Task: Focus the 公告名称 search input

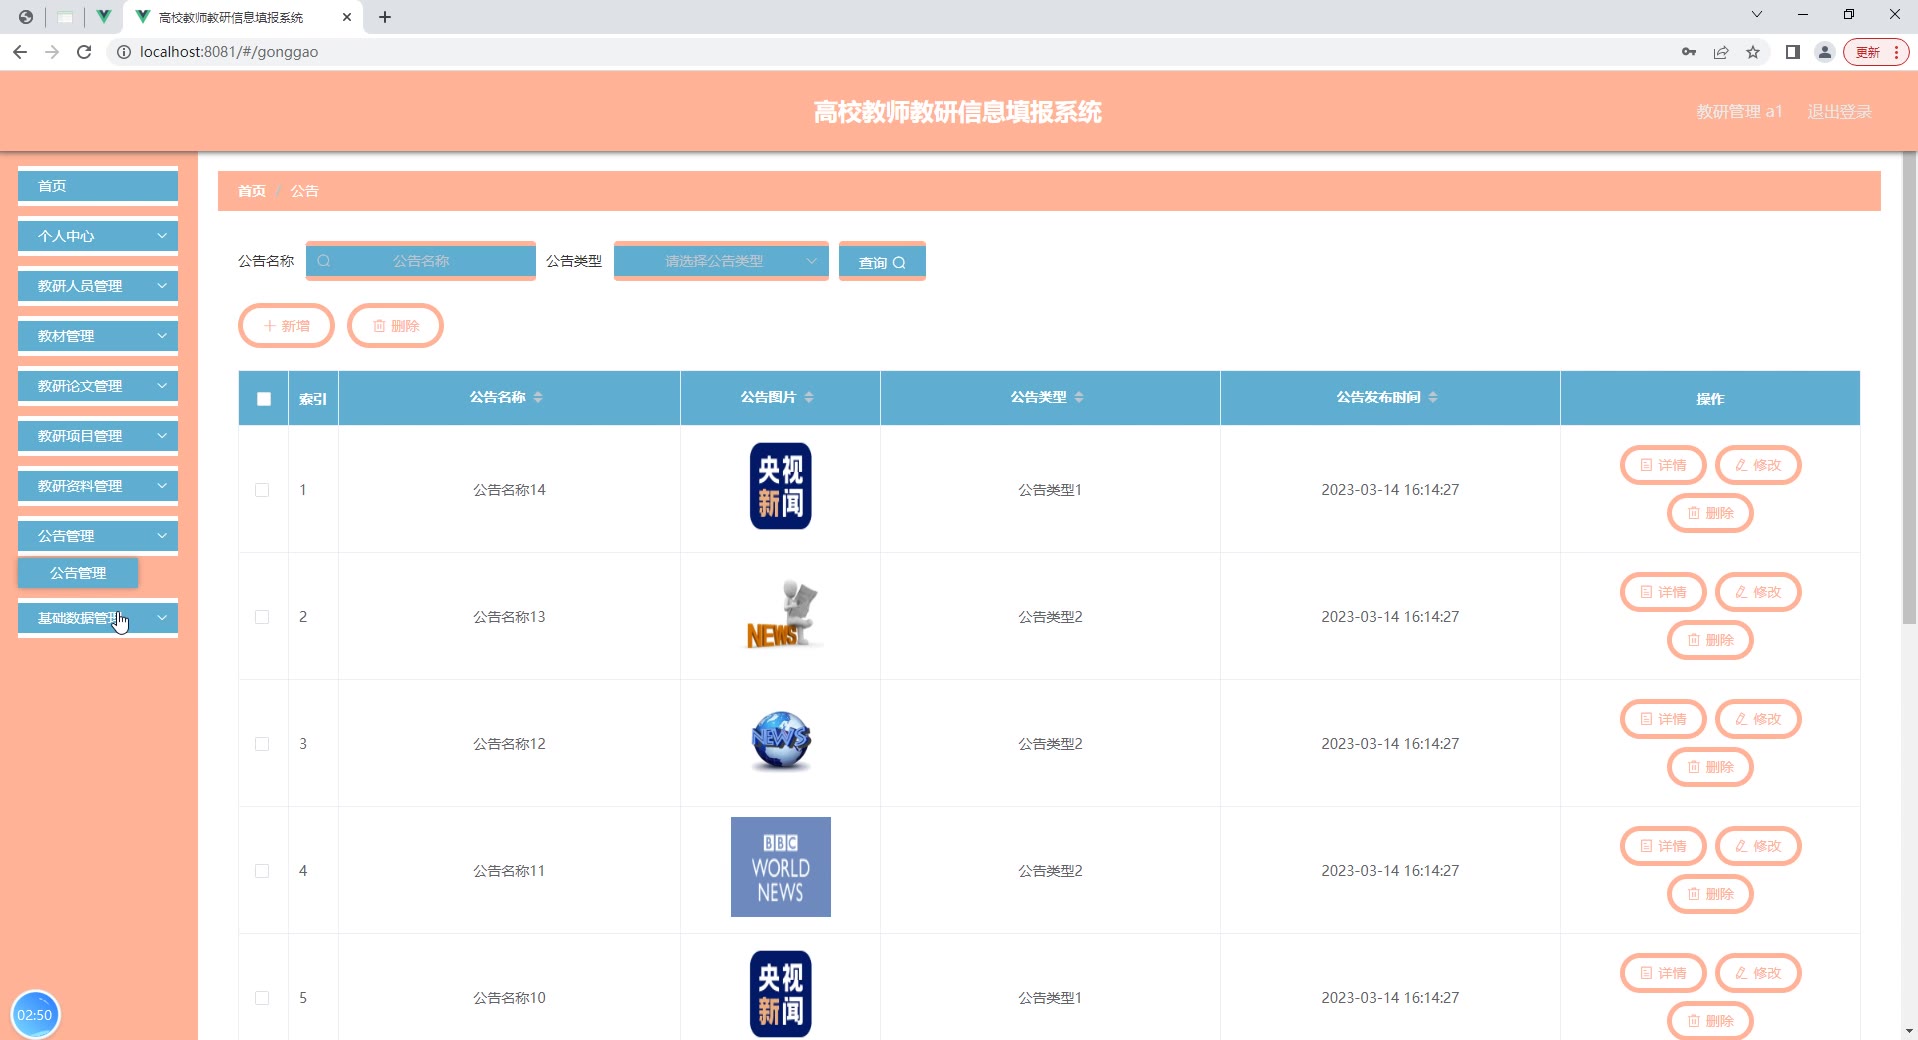Action: [421, 261]
